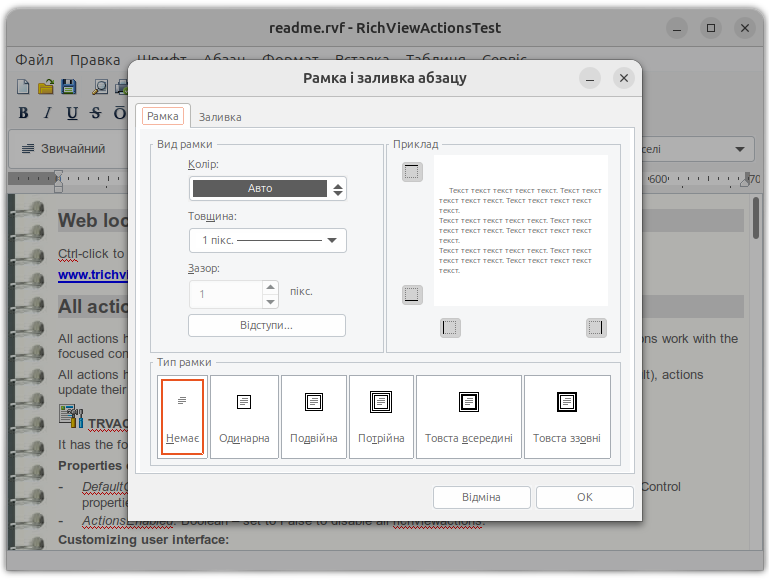Open the Правка menu
The image size is (769, 582).
pos(95,60)
